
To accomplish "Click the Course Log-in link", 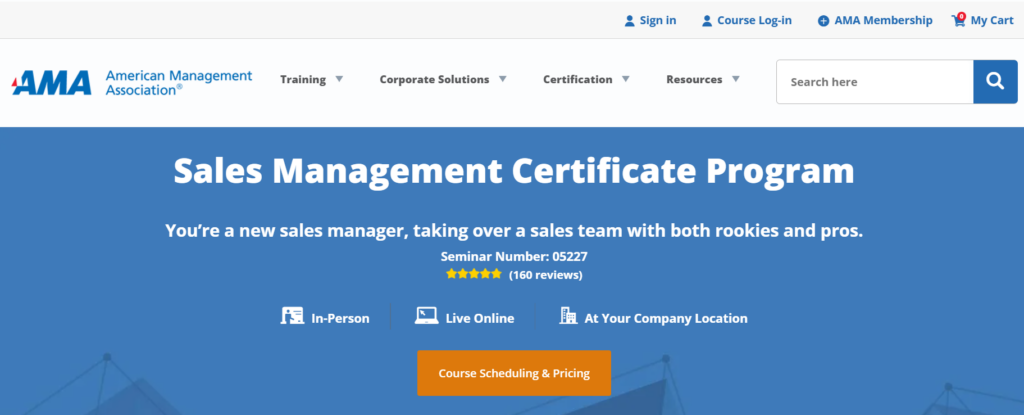I will tap(754, 20).
